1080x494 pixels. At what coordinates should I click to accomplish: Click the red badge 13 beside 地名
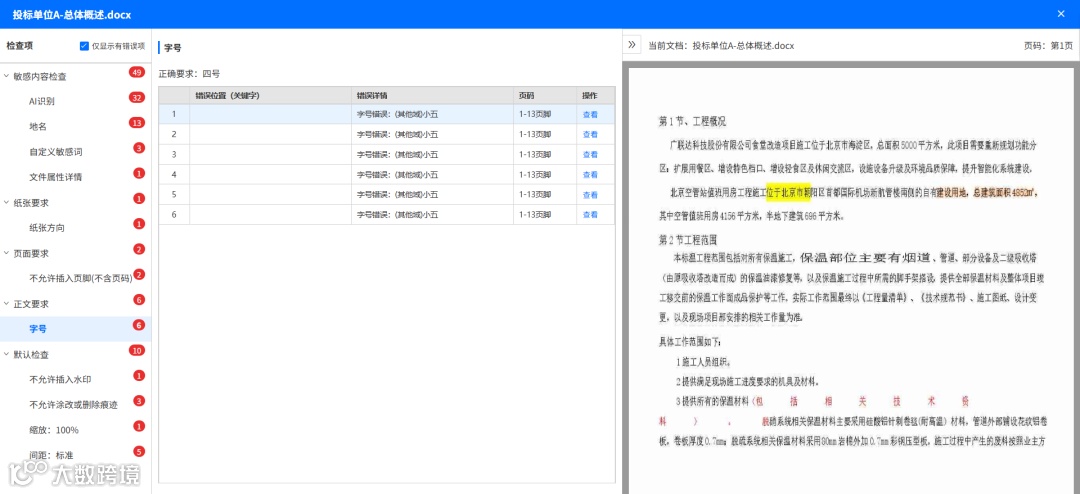pyautogui.click(x=136, y=123)
